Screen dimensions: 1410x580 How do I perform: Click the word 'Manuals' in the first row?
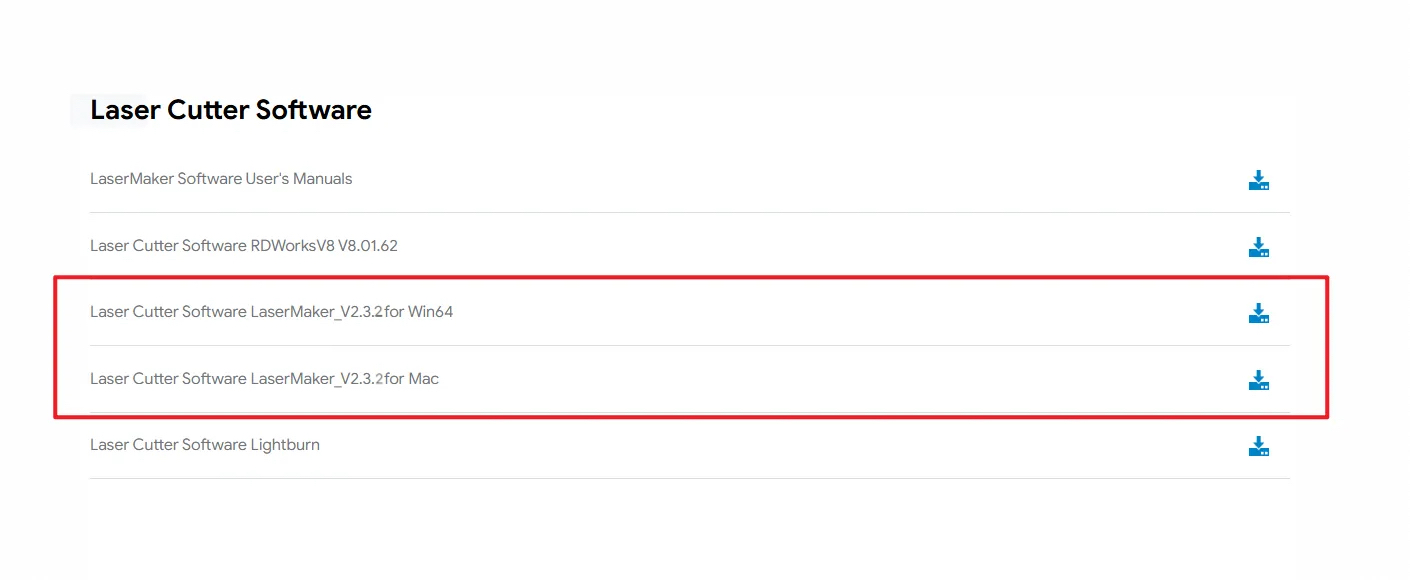tap(322, 179)
